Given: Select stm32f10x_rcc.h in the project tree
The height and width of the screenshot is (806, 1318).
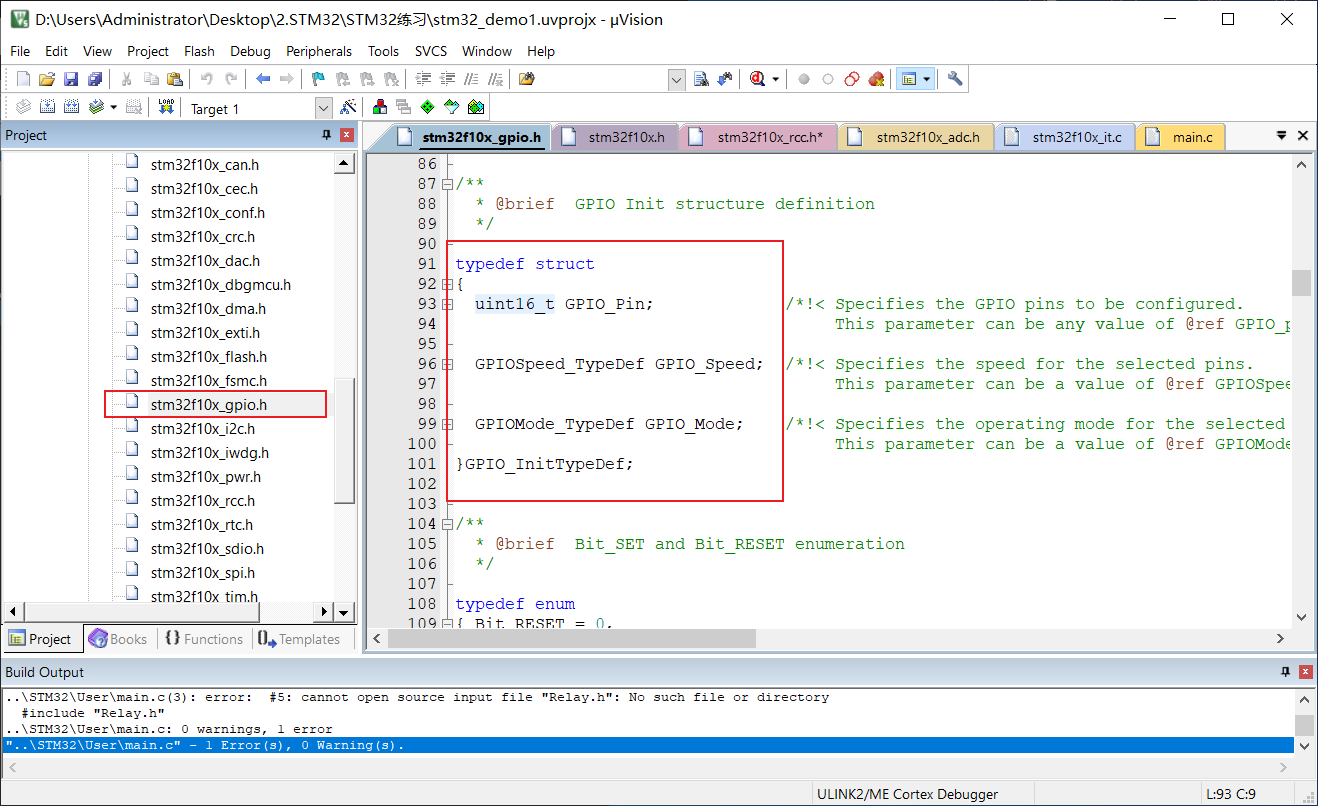Looking at the screenshot, I should 203,500.
